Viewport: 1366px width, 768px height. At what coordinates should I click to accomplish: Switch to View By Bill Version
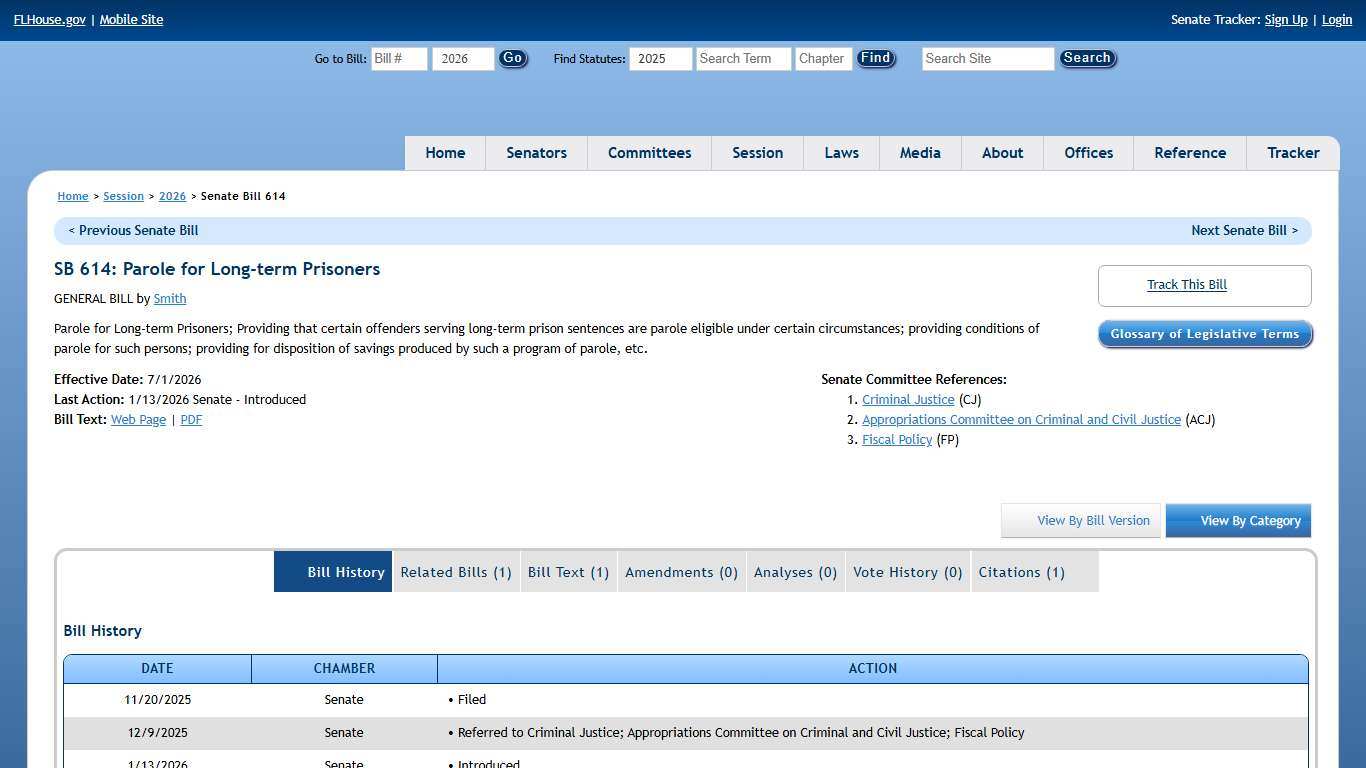[x=1081, y=521]
